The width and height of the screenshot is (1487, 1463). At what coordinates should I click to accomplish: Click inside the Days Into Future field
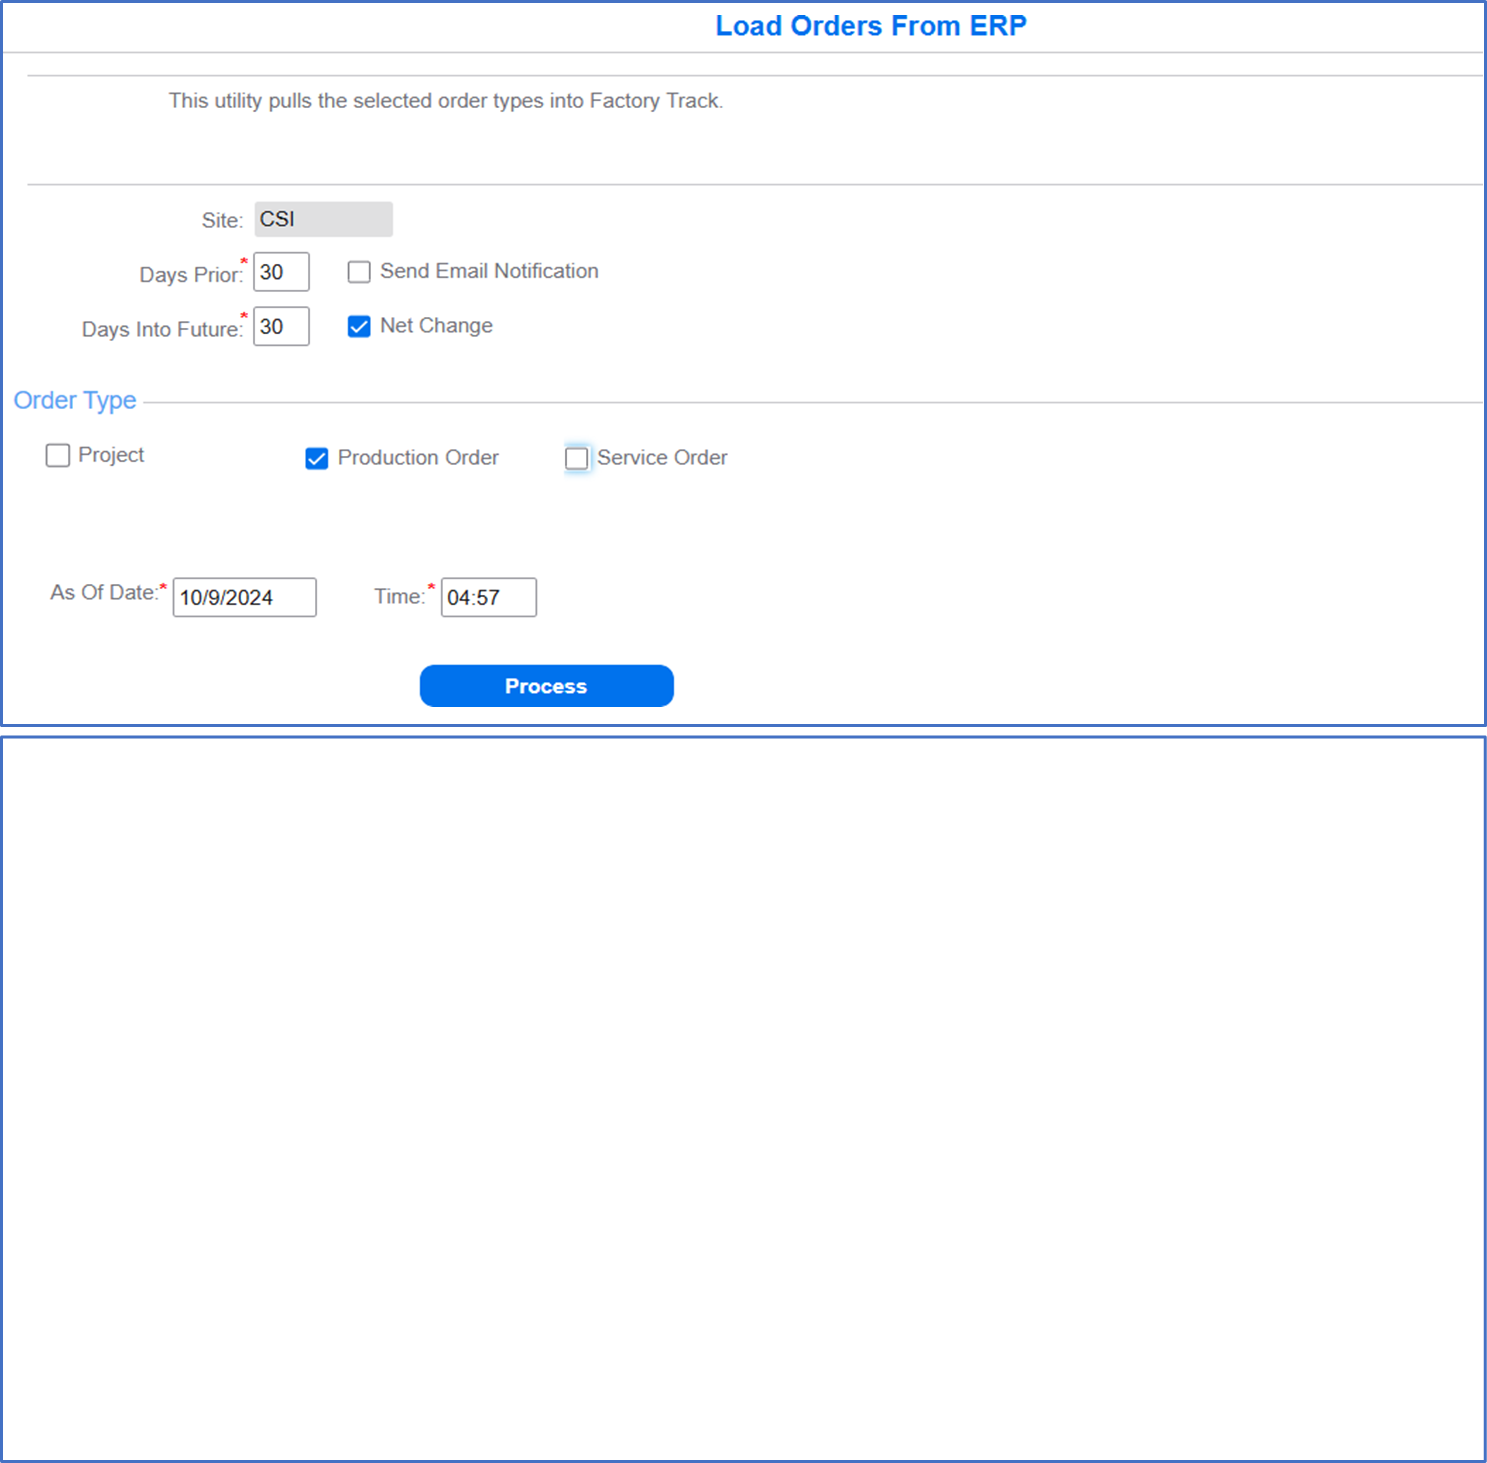tap(281, 326)
